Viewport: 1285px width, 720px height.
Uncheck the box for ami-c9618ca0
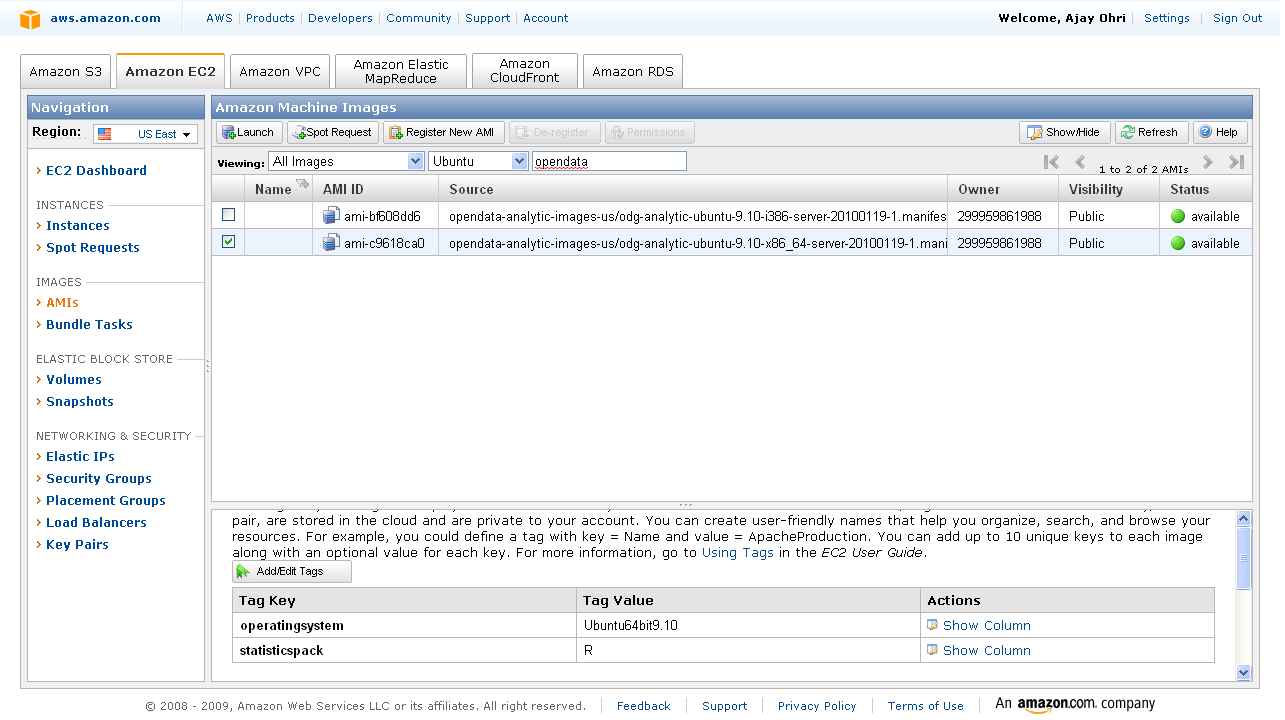(x=229, y=242)
